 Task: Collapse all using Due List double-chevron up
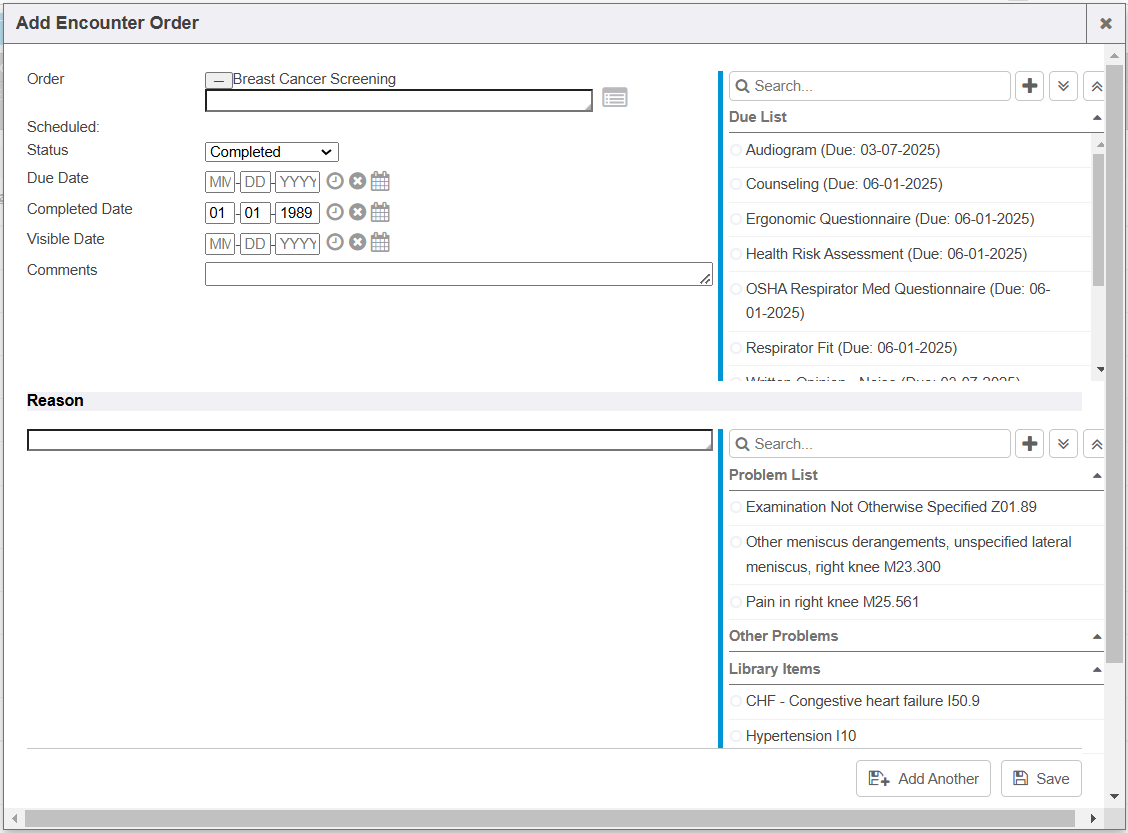(1095, 86)
